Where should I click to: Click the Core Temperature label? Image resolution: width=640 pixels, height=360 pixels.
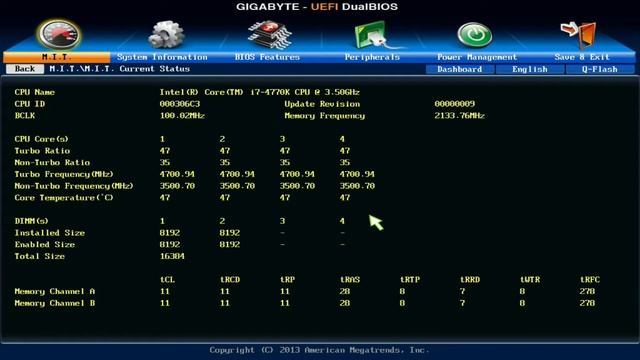pos(64,198)
